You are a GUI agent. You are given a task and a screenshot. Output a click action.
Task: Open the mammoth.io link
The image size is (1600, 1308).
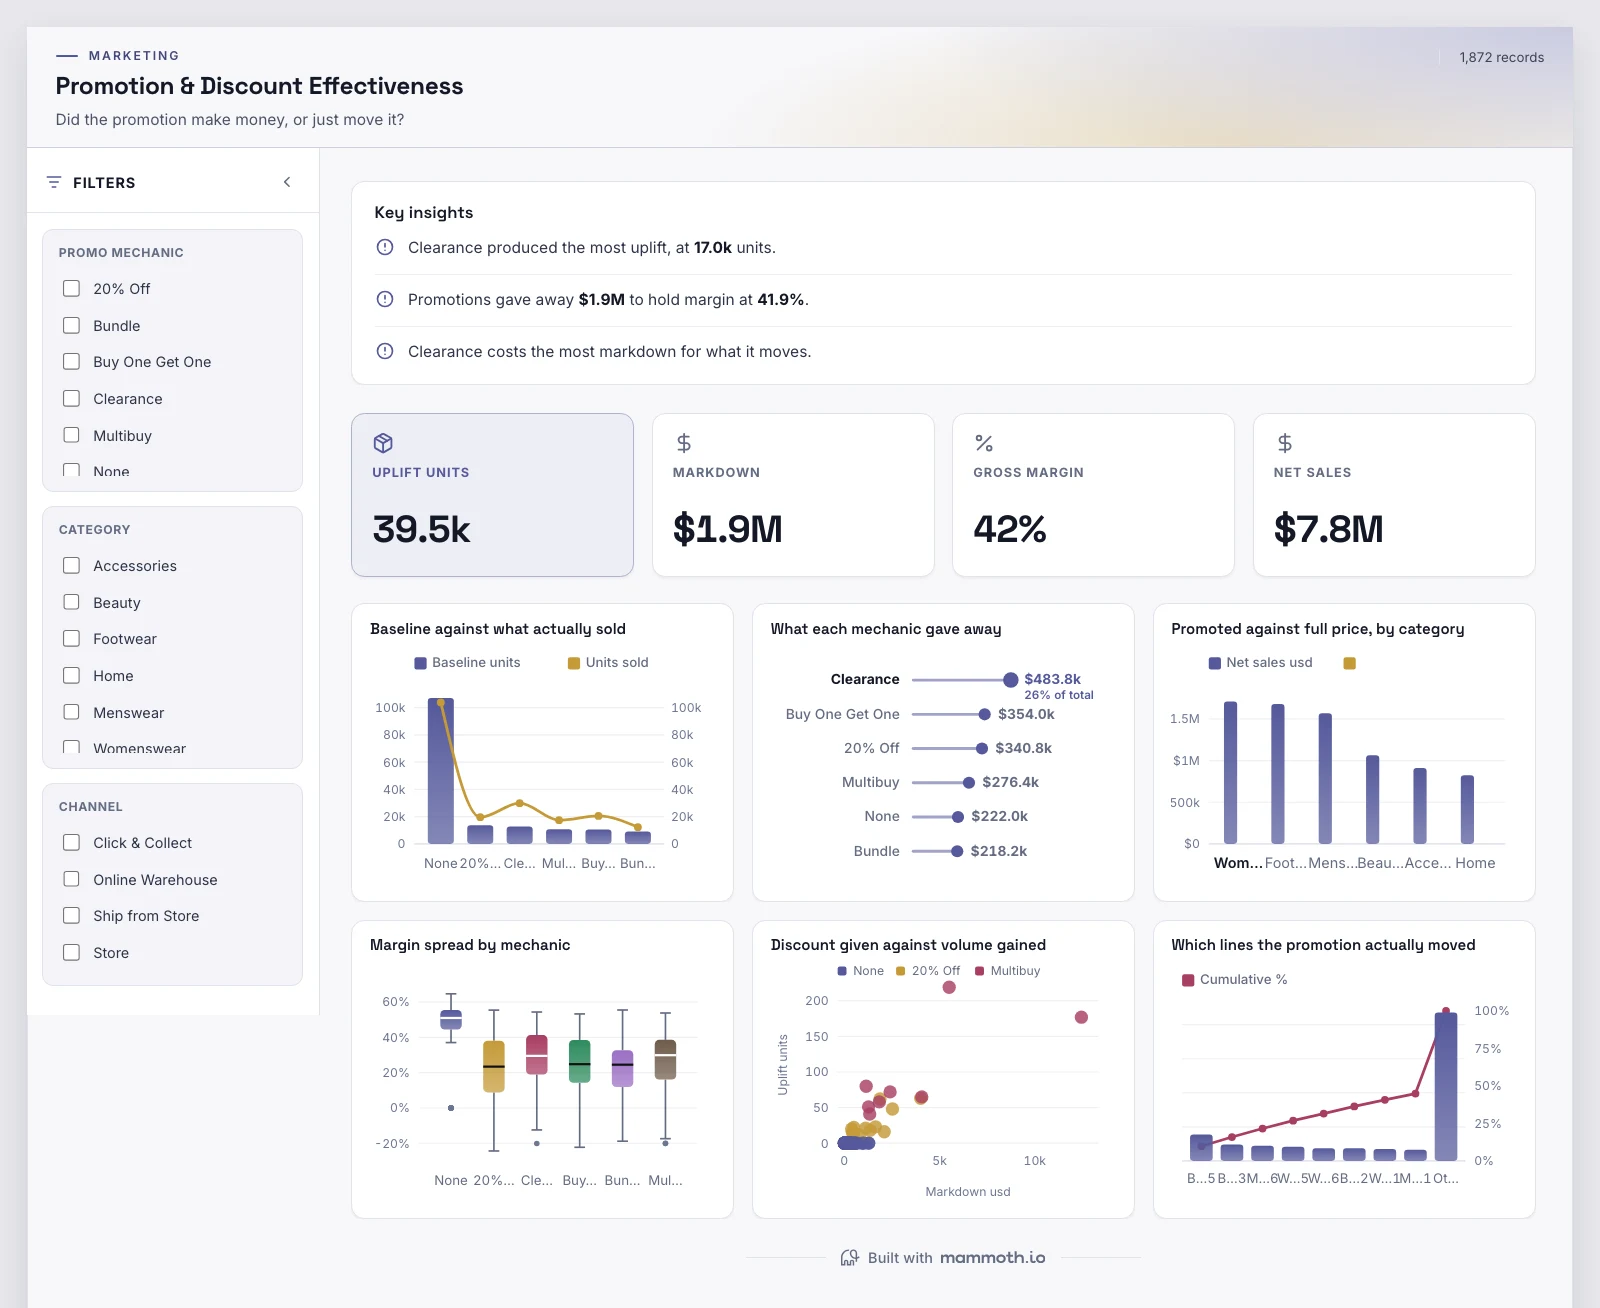[993, 1258]
